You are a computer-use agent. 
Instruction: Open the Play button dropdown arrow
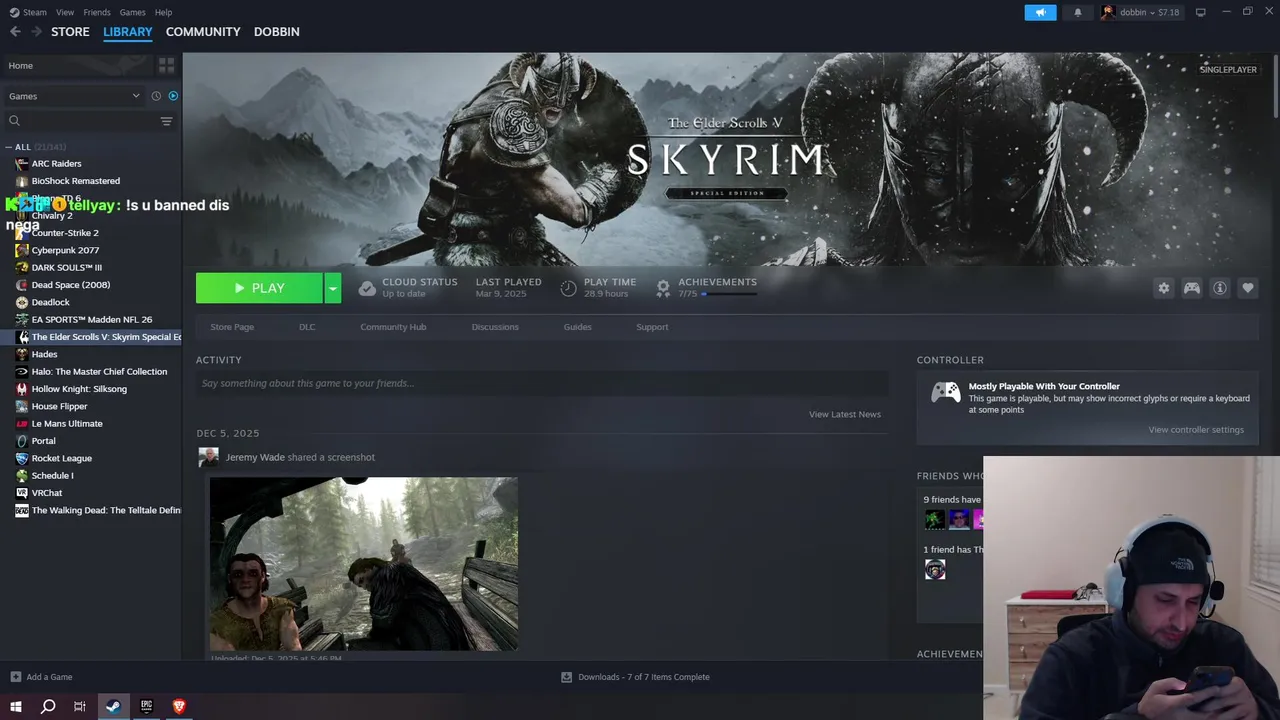(x=333, y=288)
